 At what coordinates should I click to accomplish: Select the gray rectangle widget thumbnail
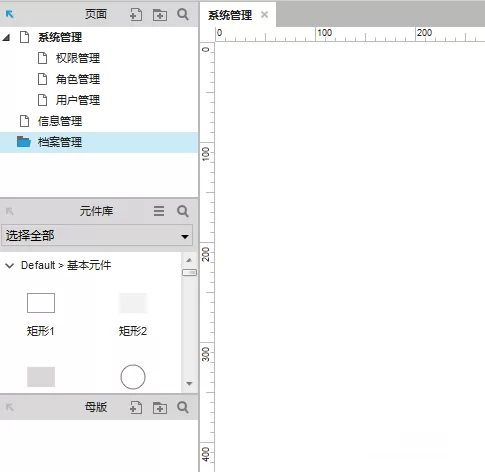[x=41, y=377]
